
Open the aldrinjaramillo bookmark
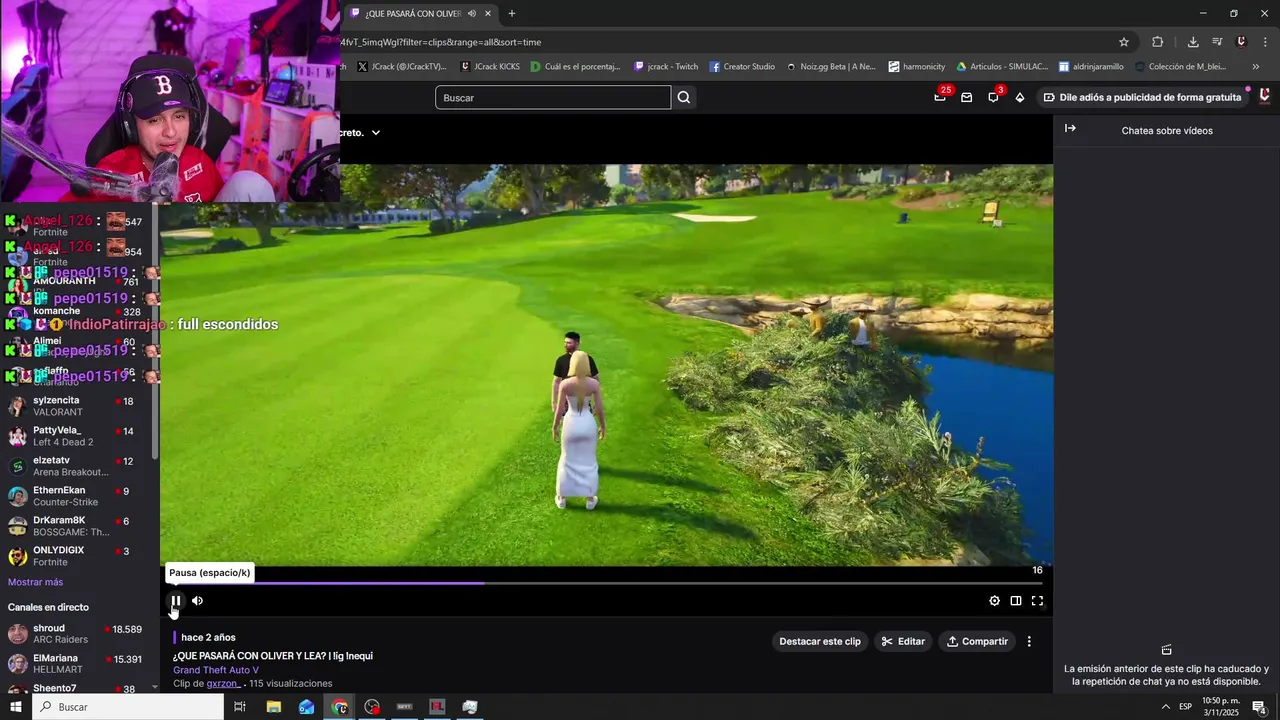[1091, 67]
